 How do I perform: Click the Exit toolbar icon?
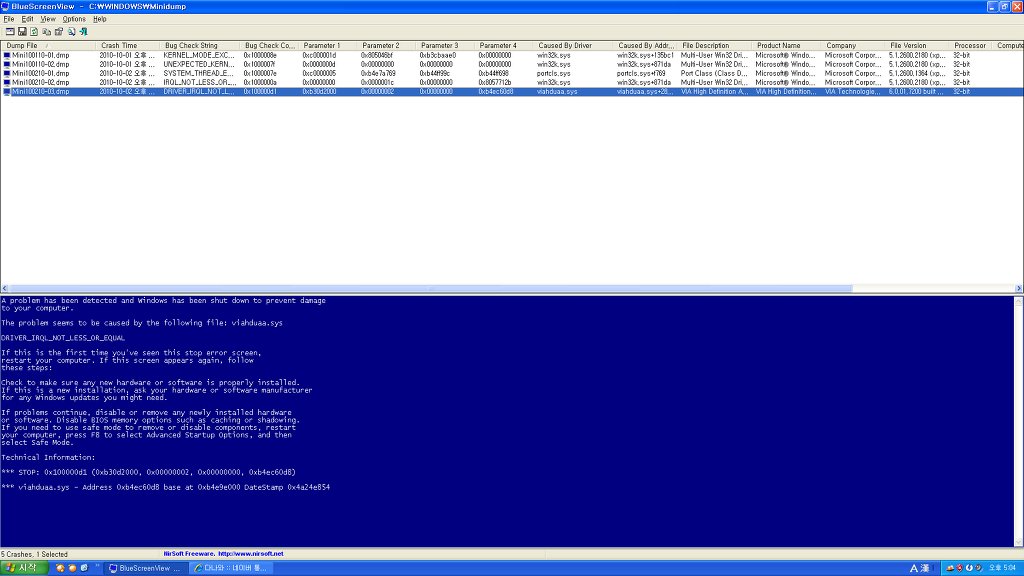tap(84, 31)
